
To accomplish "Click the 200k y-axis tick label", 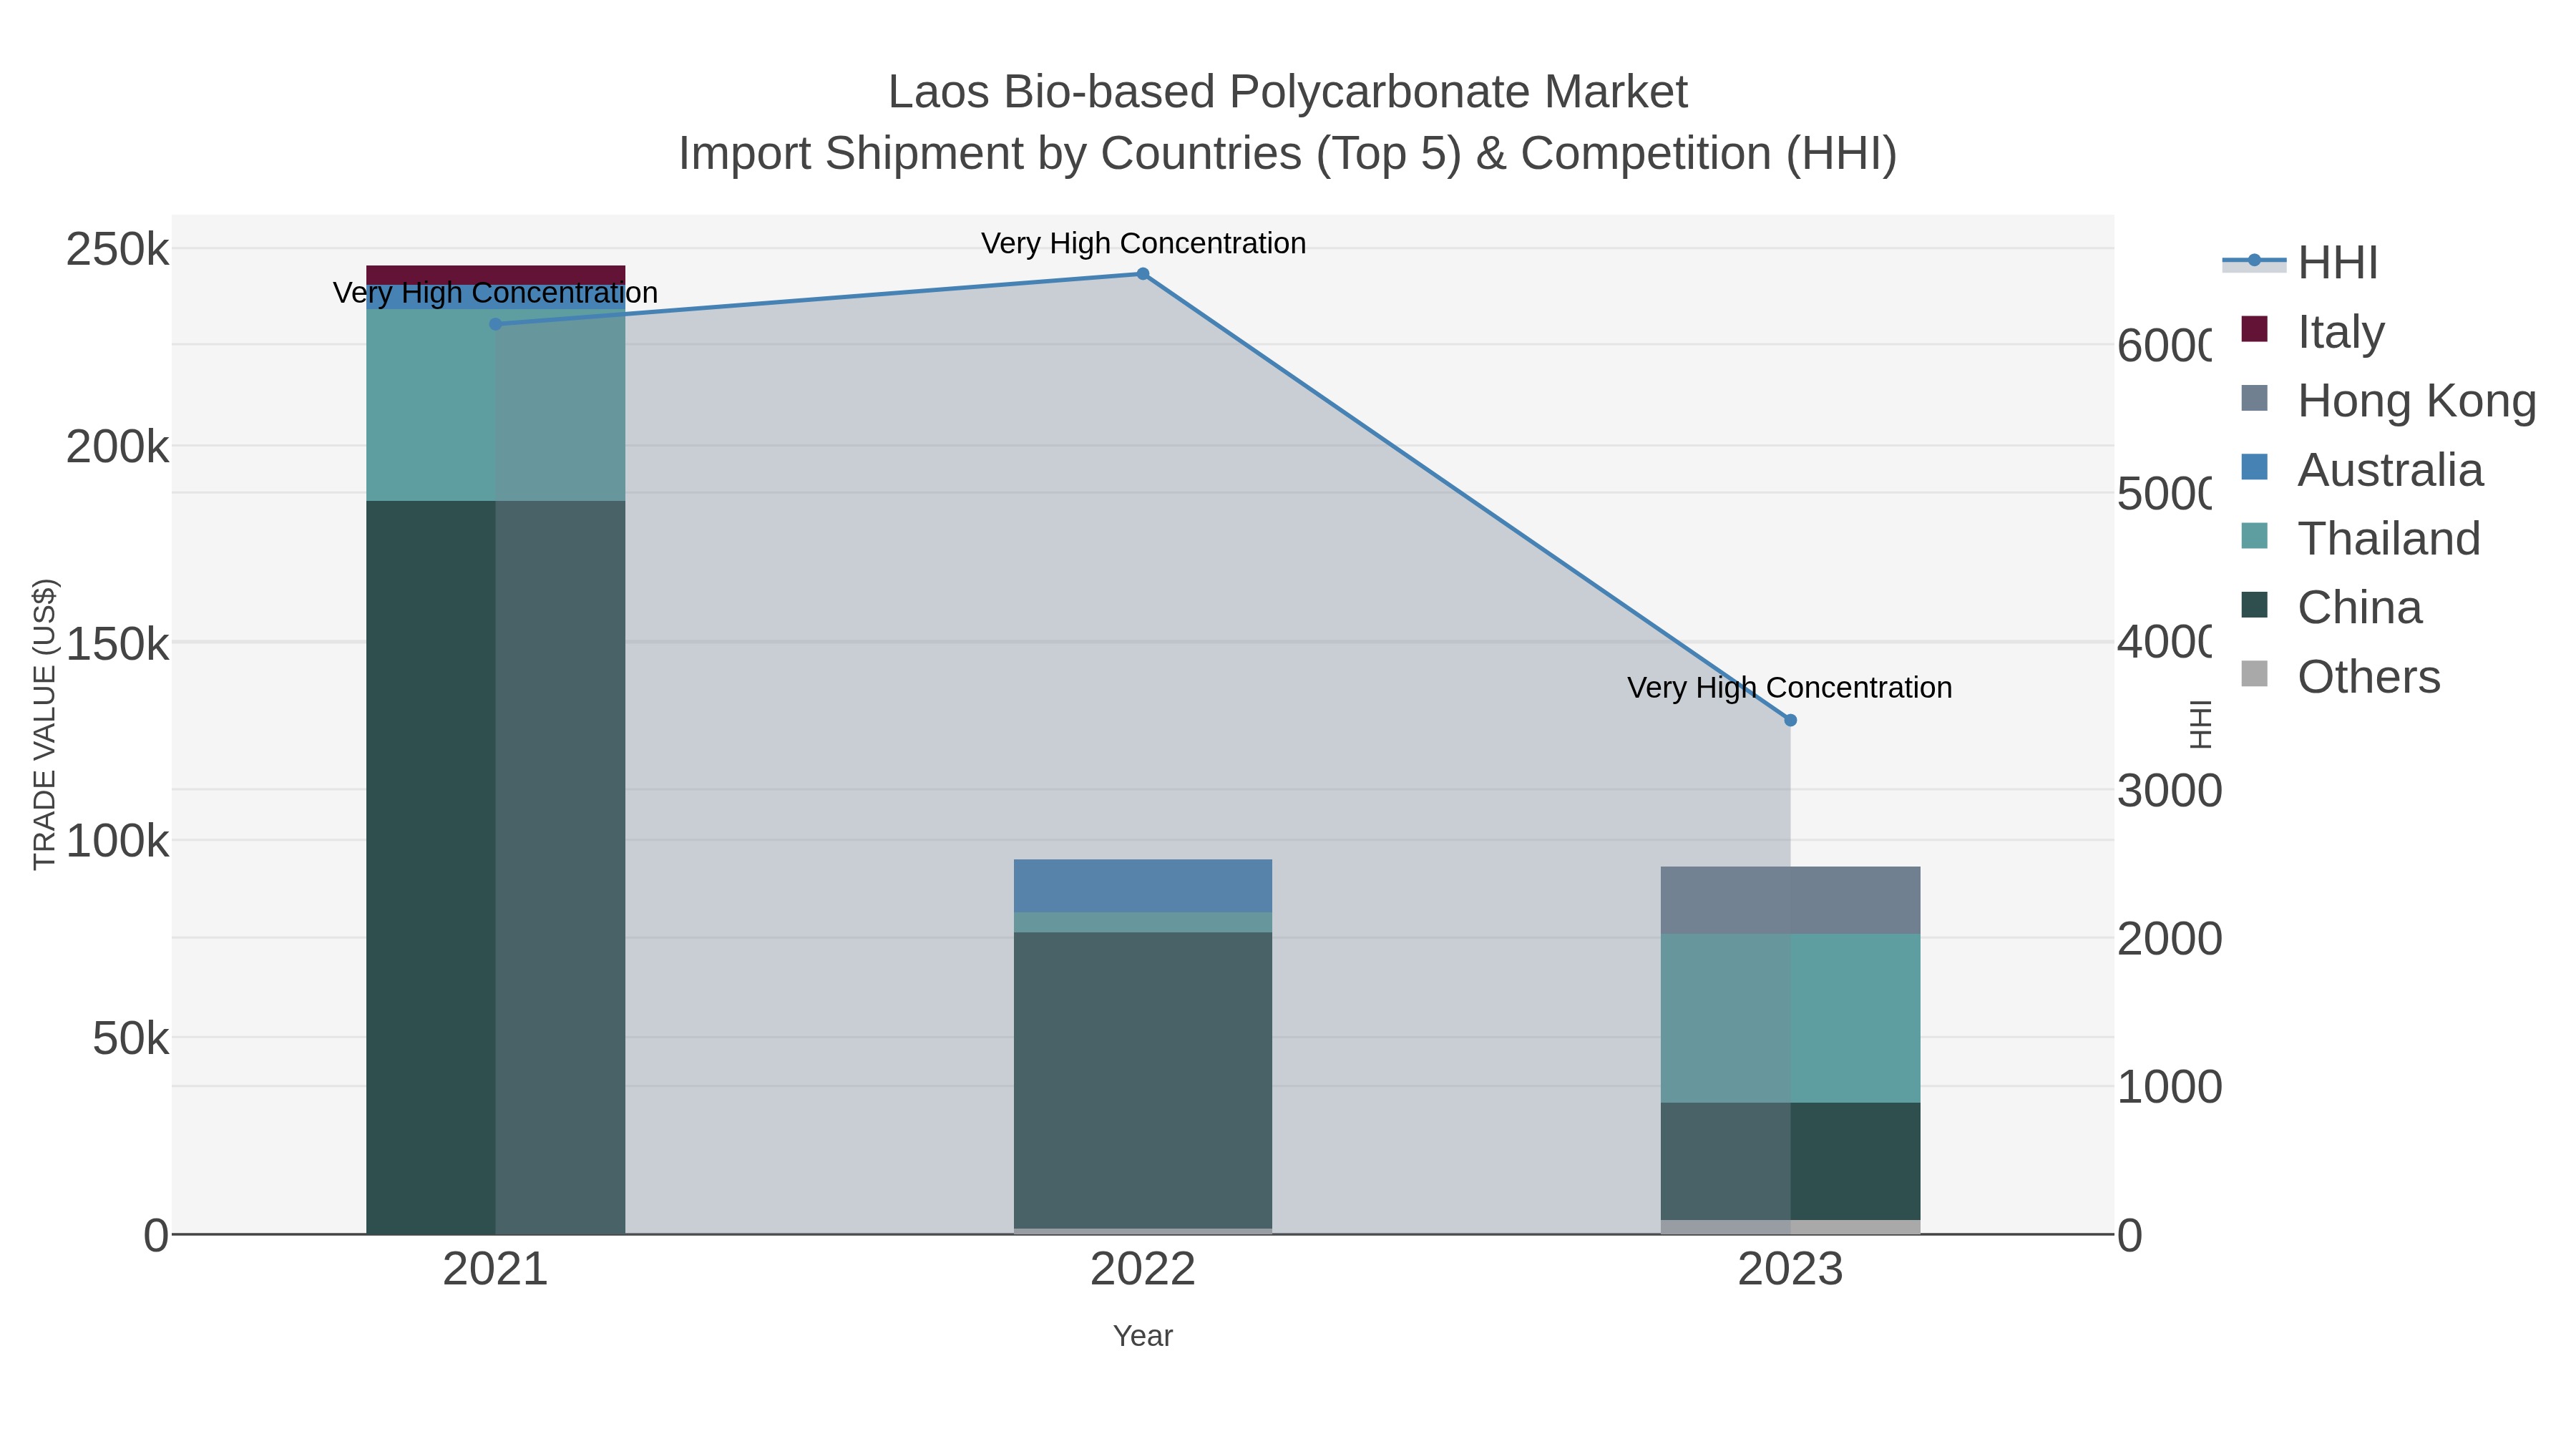I will (117, 447).
